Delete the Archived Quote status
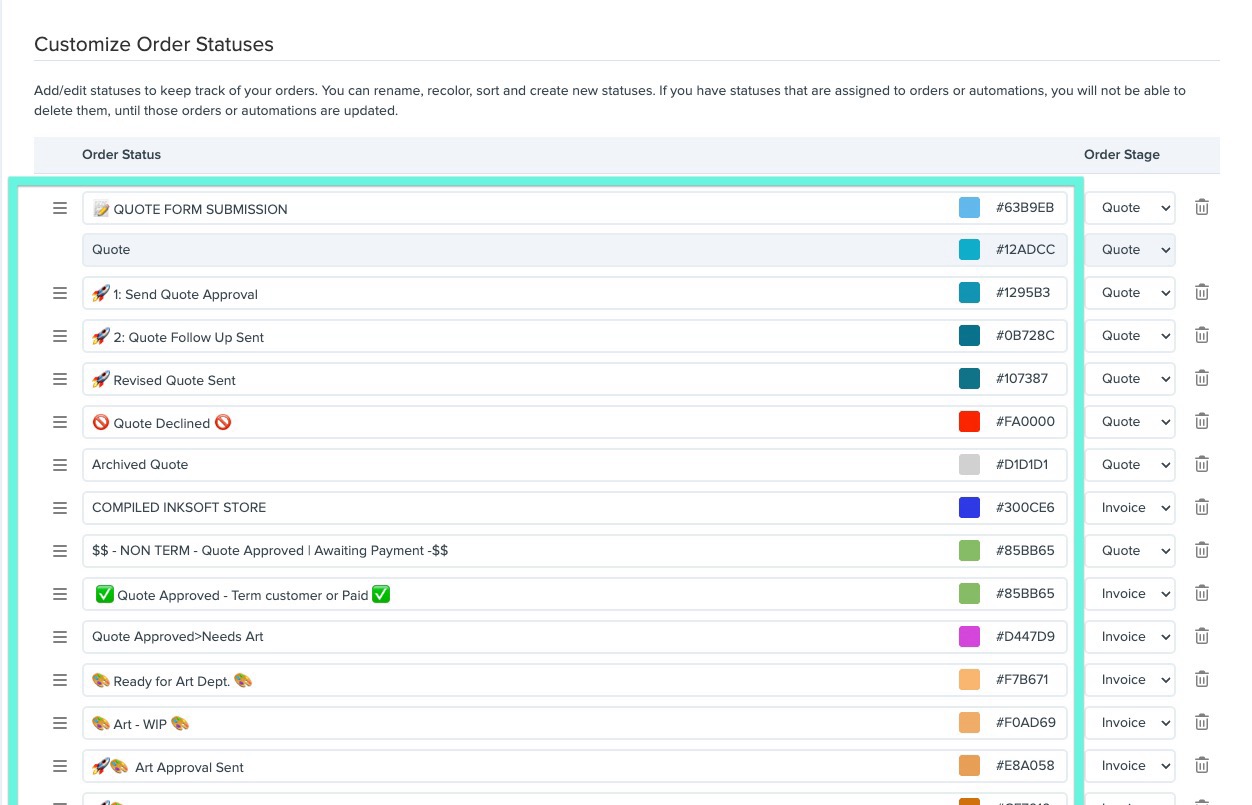The width and height of the screenshot is (1252, 805). (x=1202, y=464)
